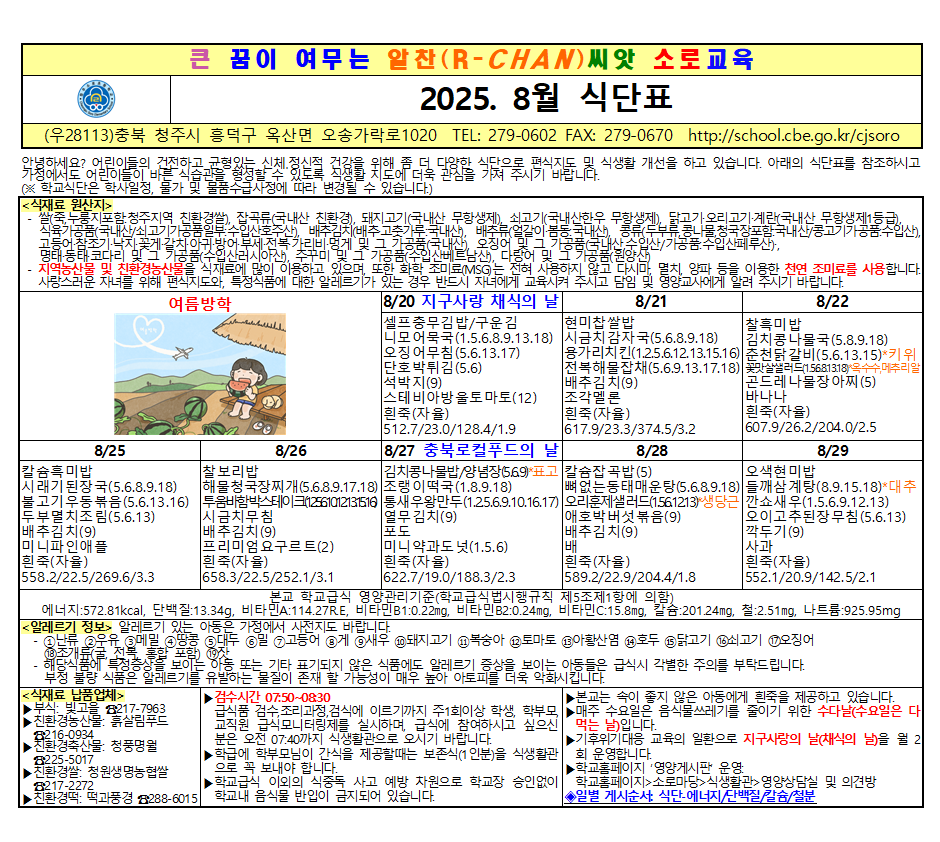The height and width of the screenshot is (842, 940).
Task: Click the '*키위' orange note
Action: [899, 355]
